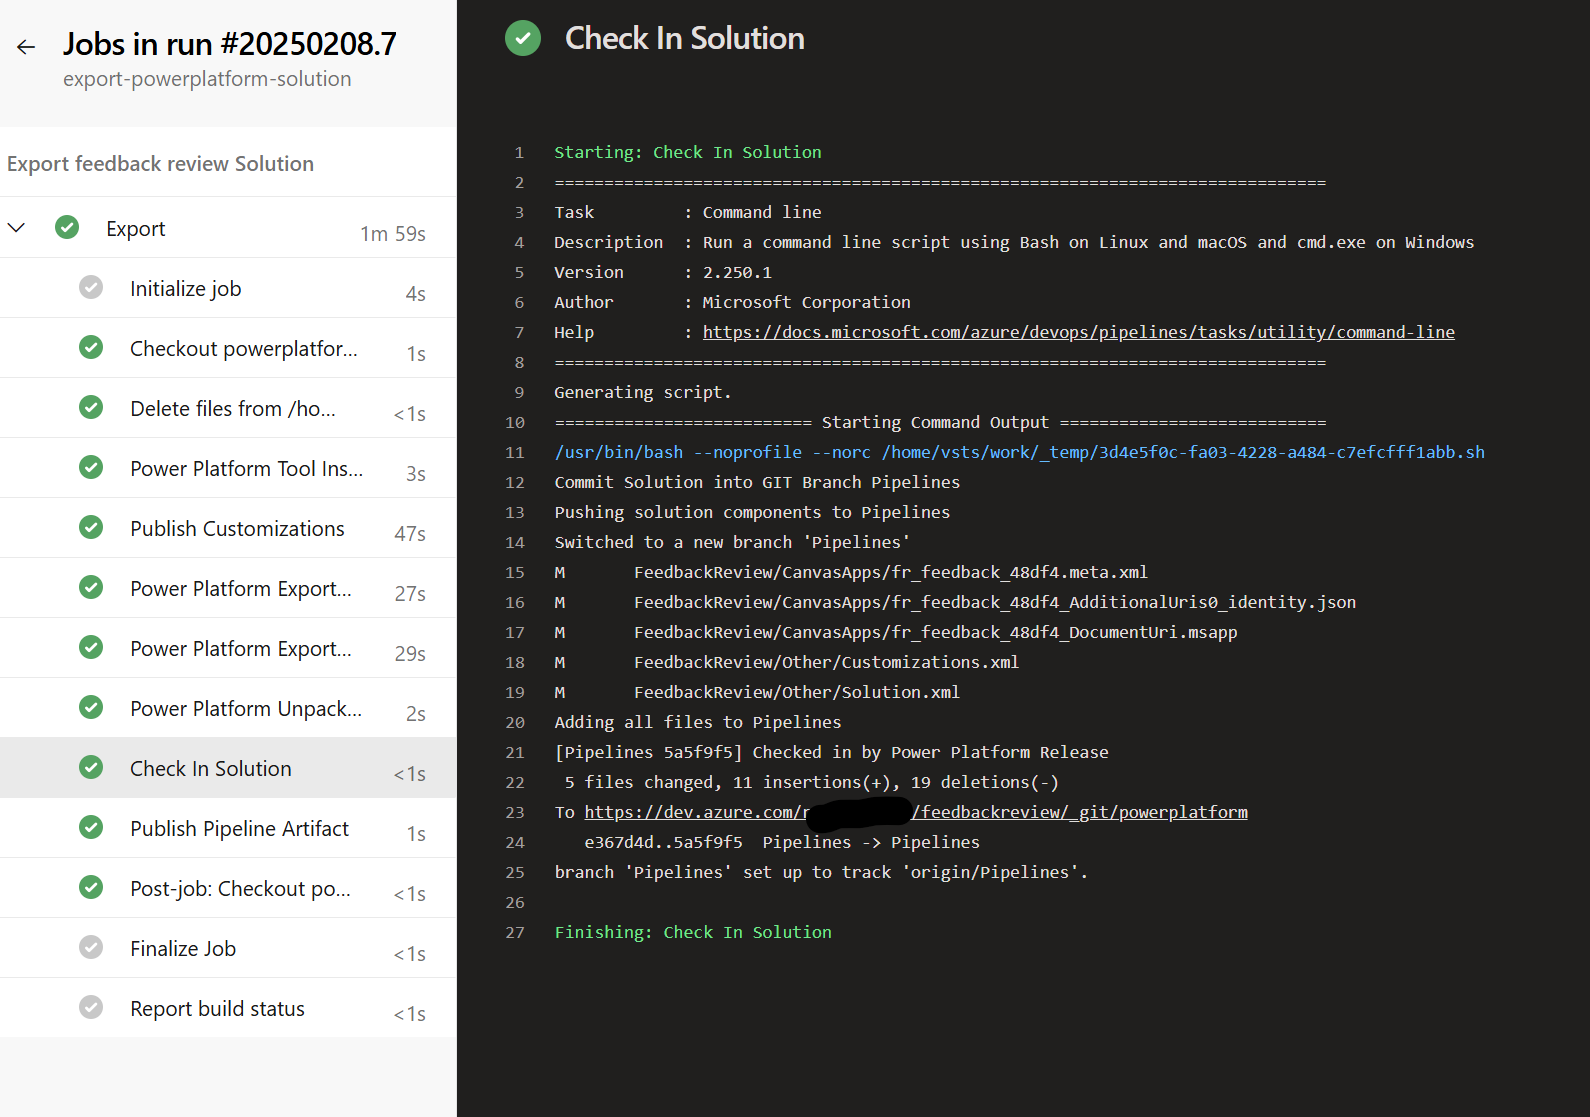Click the large green check in log header
This screenshot has width=1590, height=1117.
pyautogui.click(x=522, y=39)
